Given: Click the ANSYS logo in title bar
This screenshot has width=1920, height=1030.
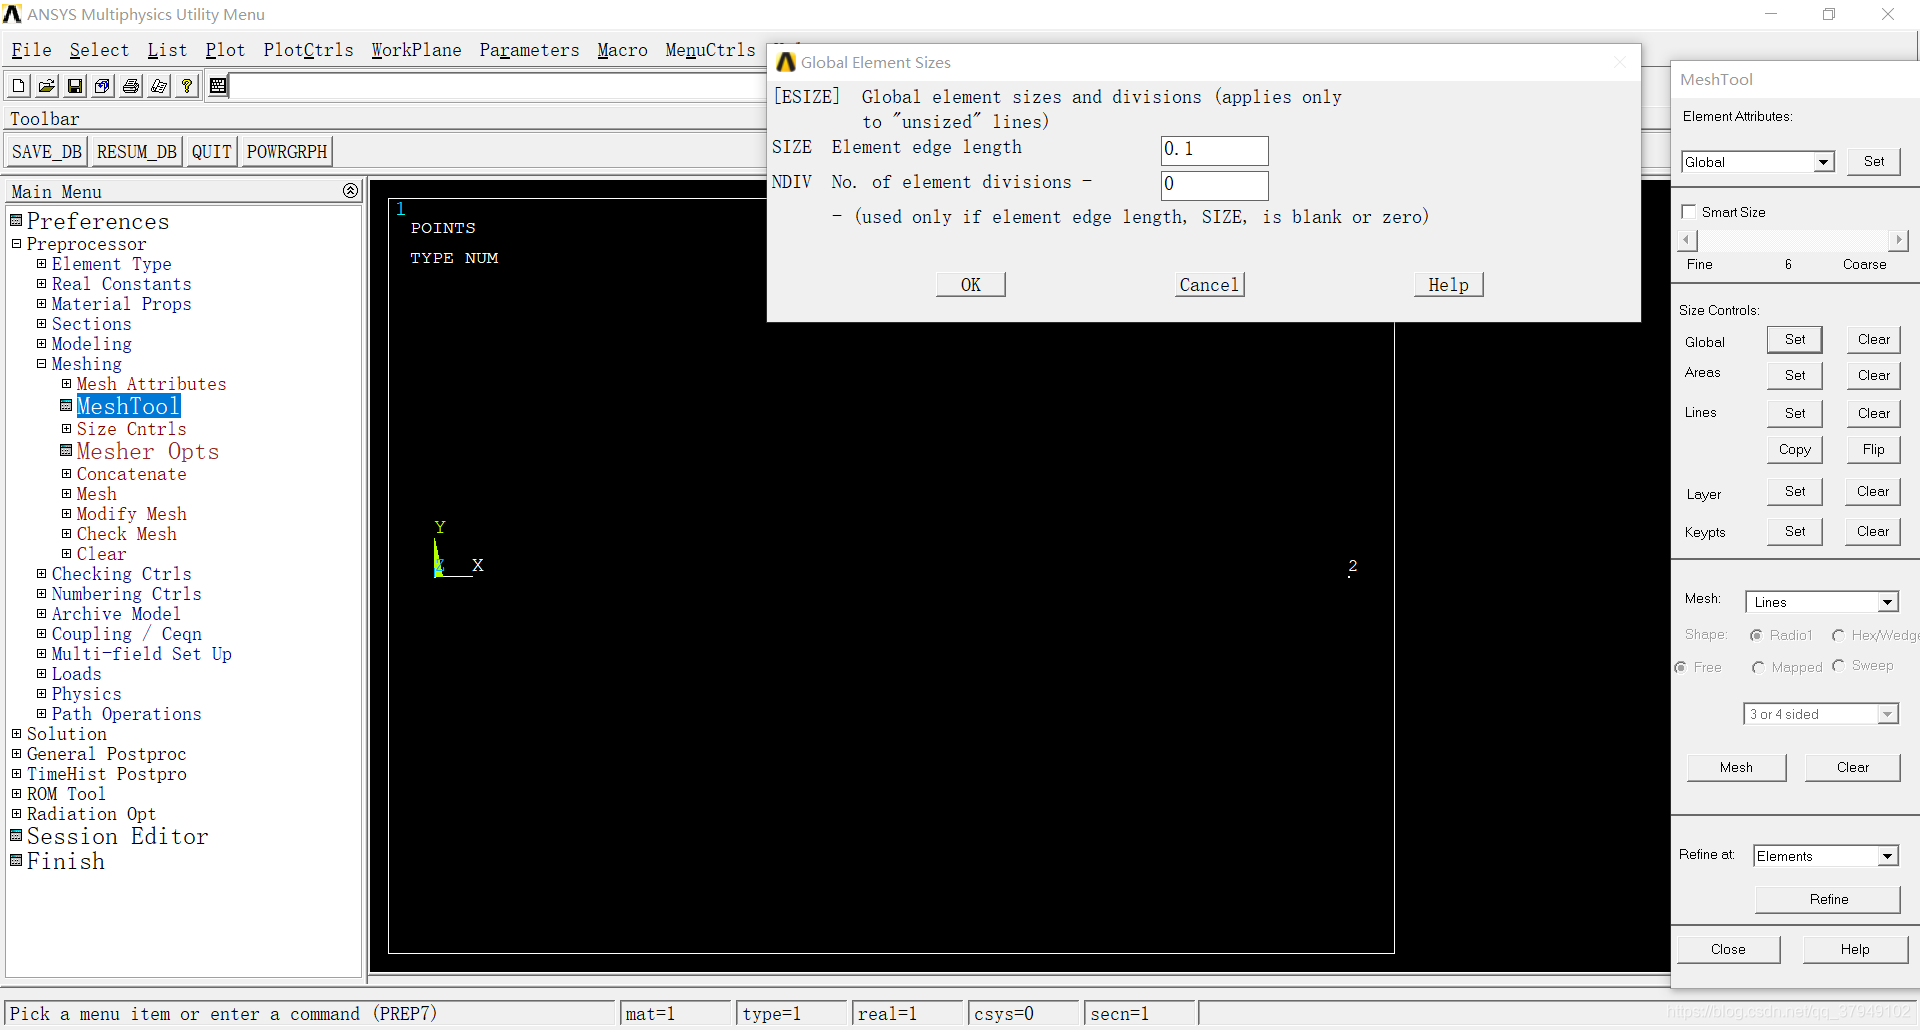Looking at the screenshot, I should point(12,14).
